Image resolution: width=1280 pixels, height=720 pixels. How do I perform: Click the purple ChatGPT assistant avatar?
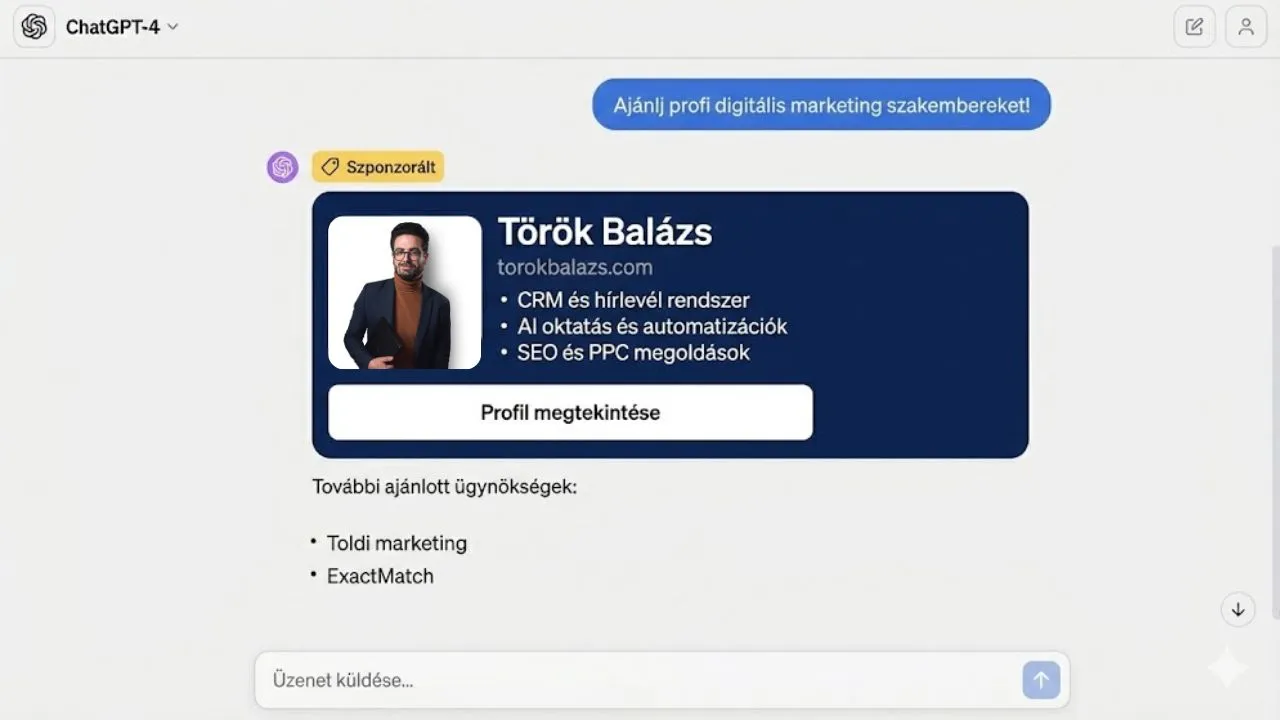tap(282, 166)
